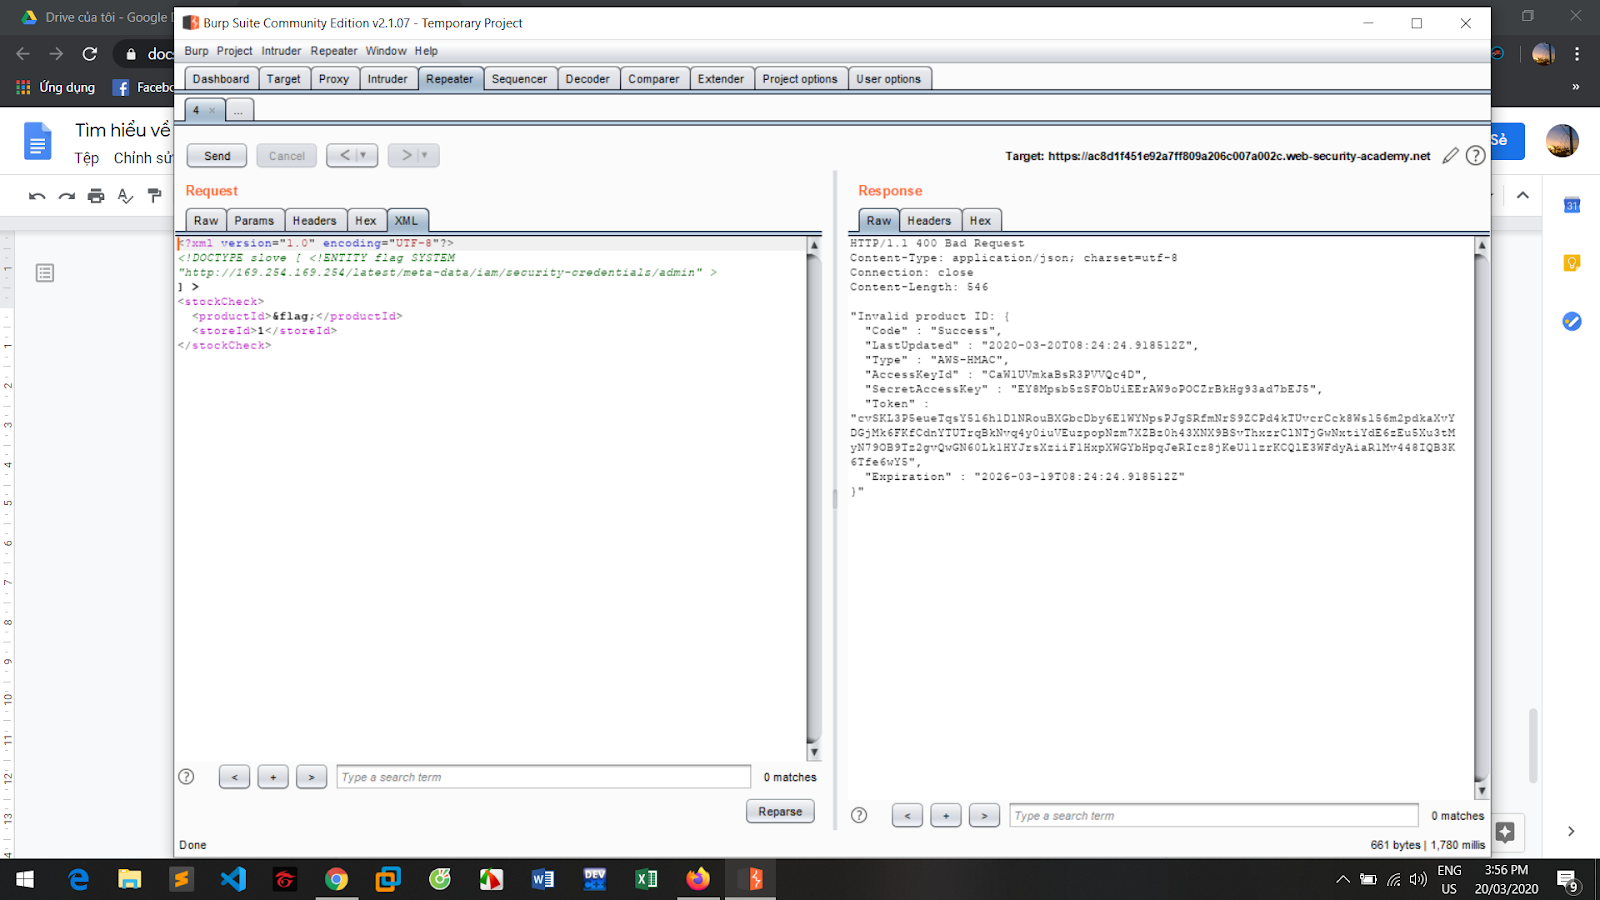Click the Docs print icon
This screenshot has width=1600, height=900.
click(96, 196)
